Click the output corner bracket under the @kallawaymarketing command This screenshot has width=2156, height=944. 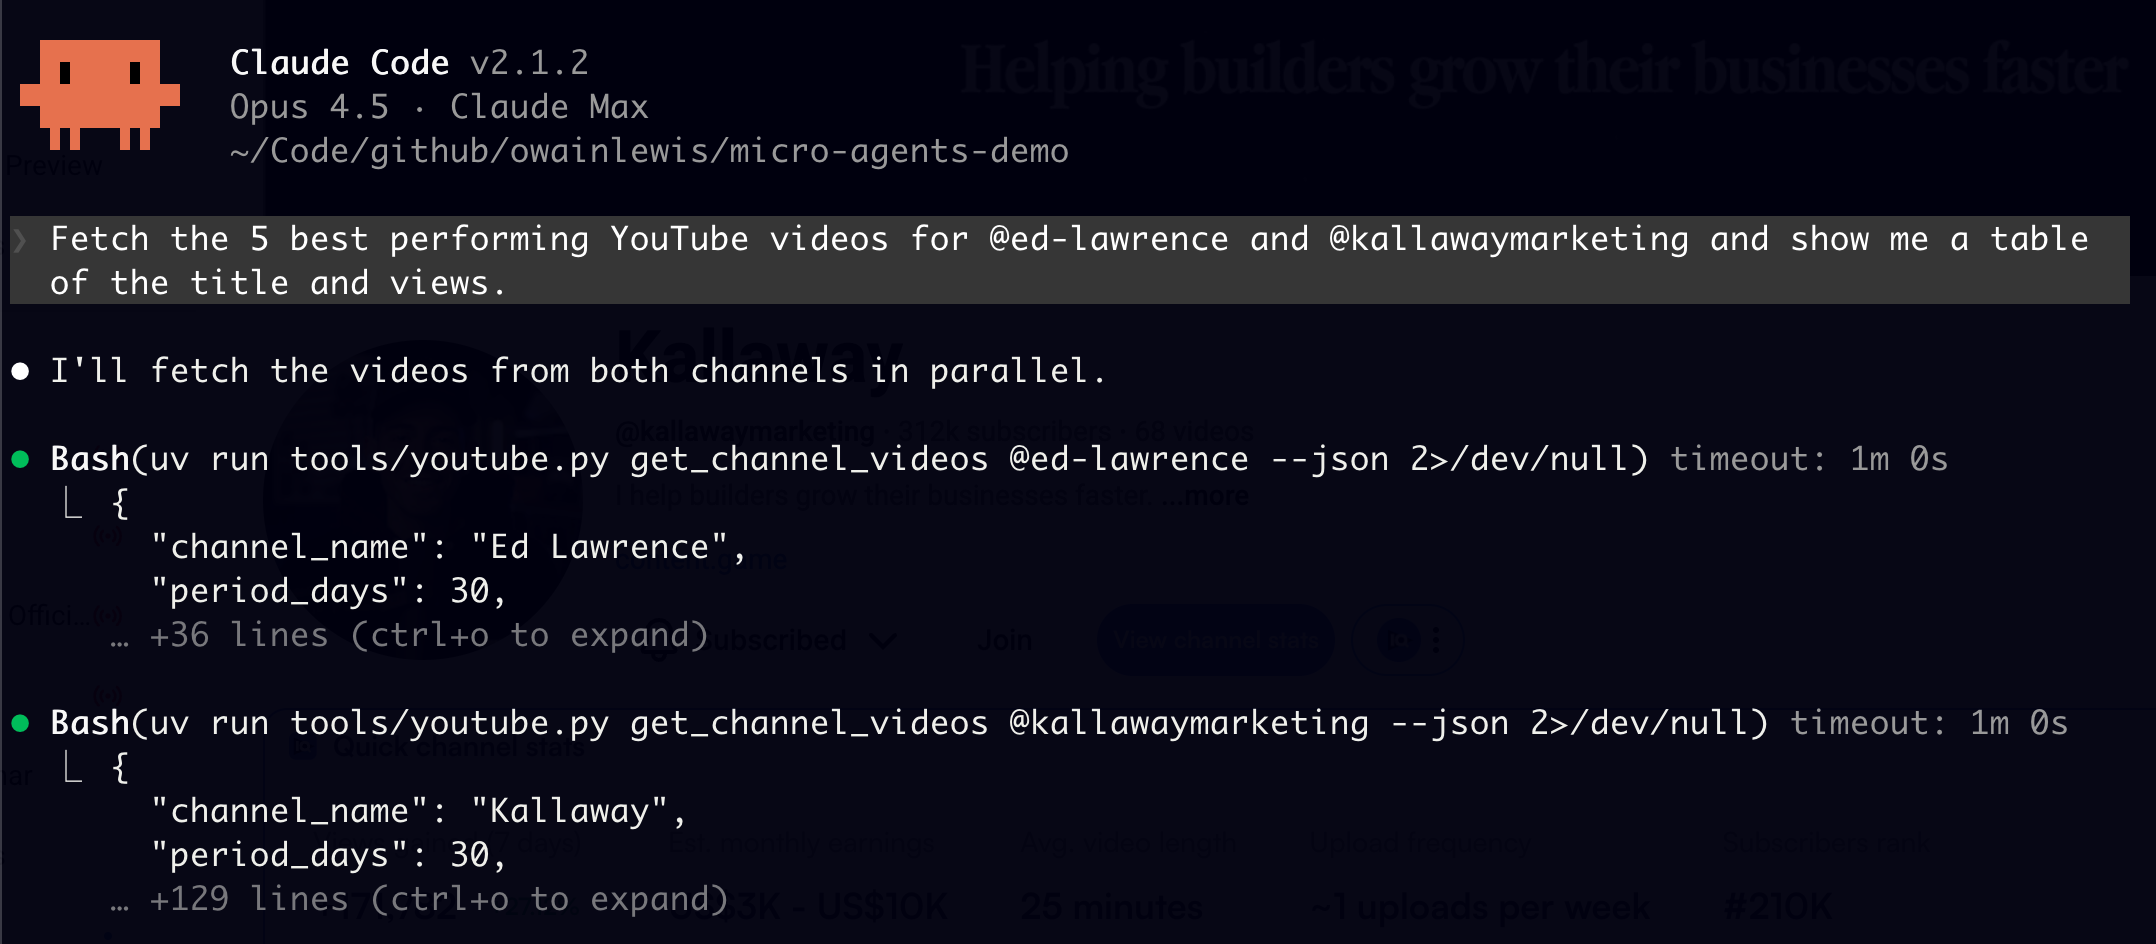click(x=72, y=767)
